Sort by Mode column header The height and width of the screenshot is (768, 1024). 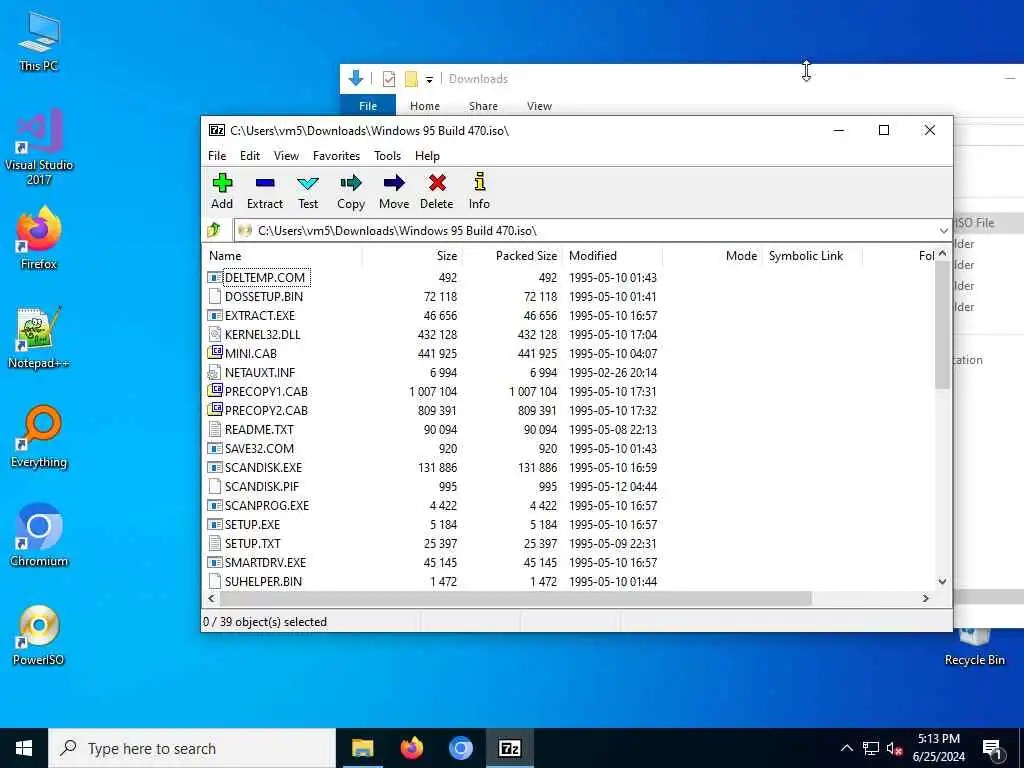click(712, 255)
